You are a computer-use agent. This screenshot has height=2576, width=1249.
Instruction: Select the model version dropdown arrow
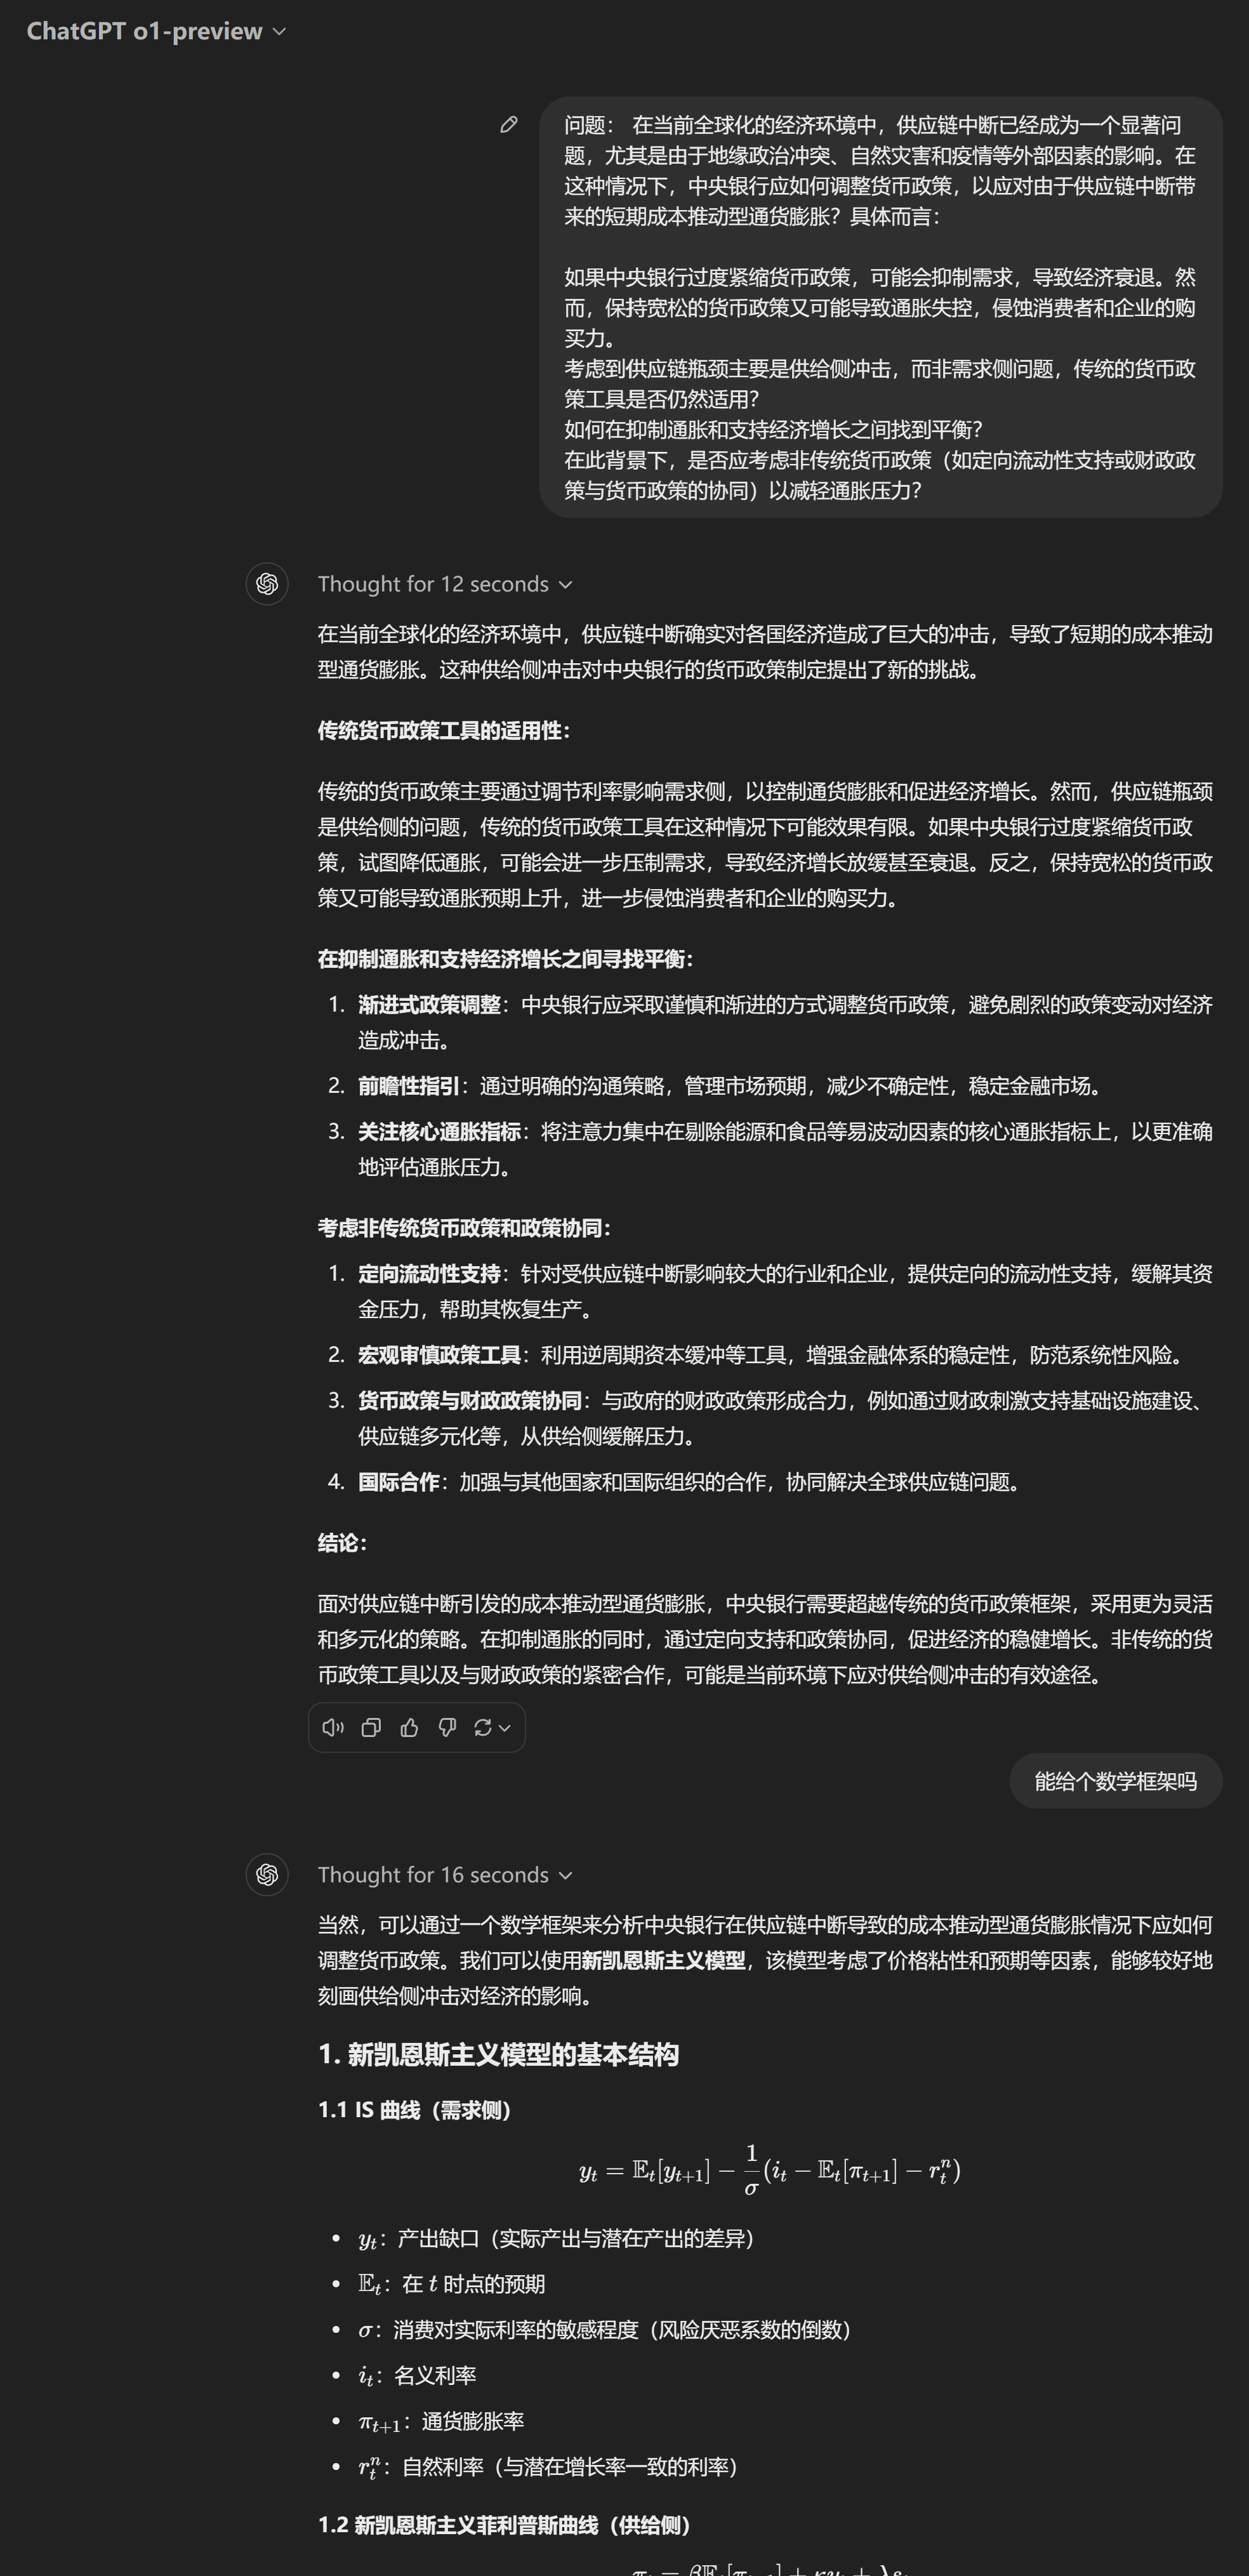click(282, 31)
